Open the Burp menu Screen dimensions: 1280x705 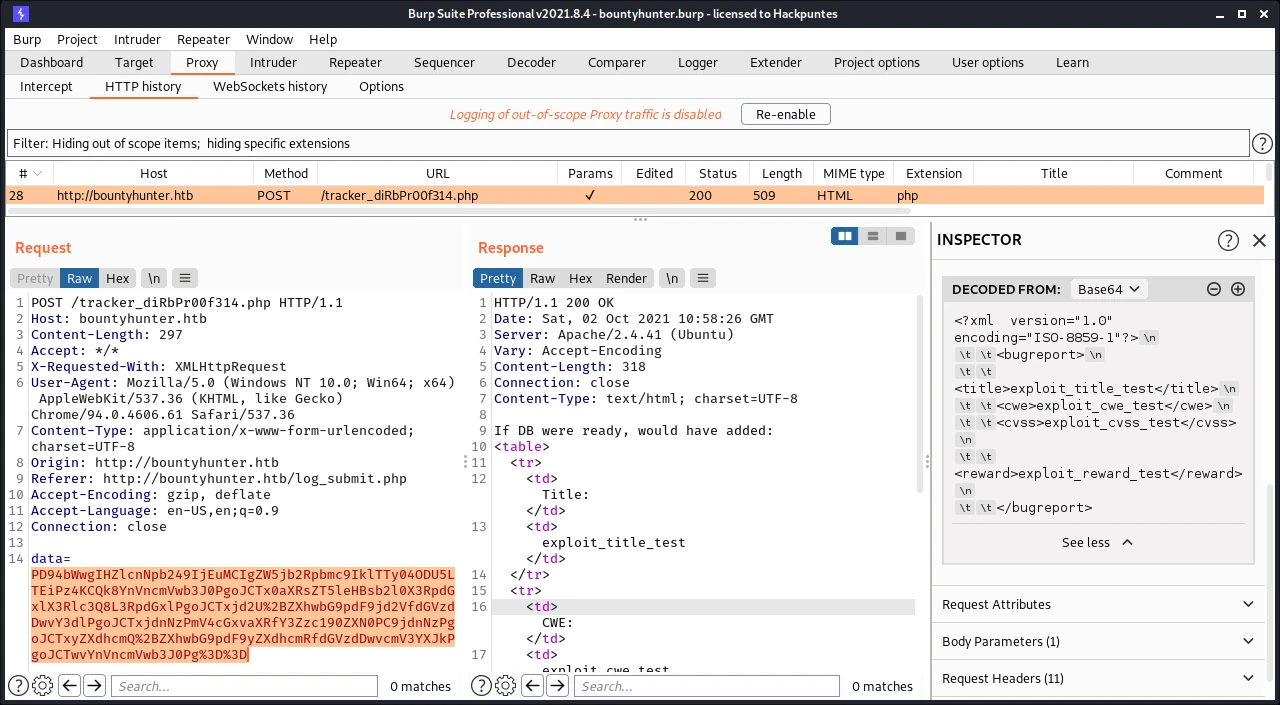point(27,39)
